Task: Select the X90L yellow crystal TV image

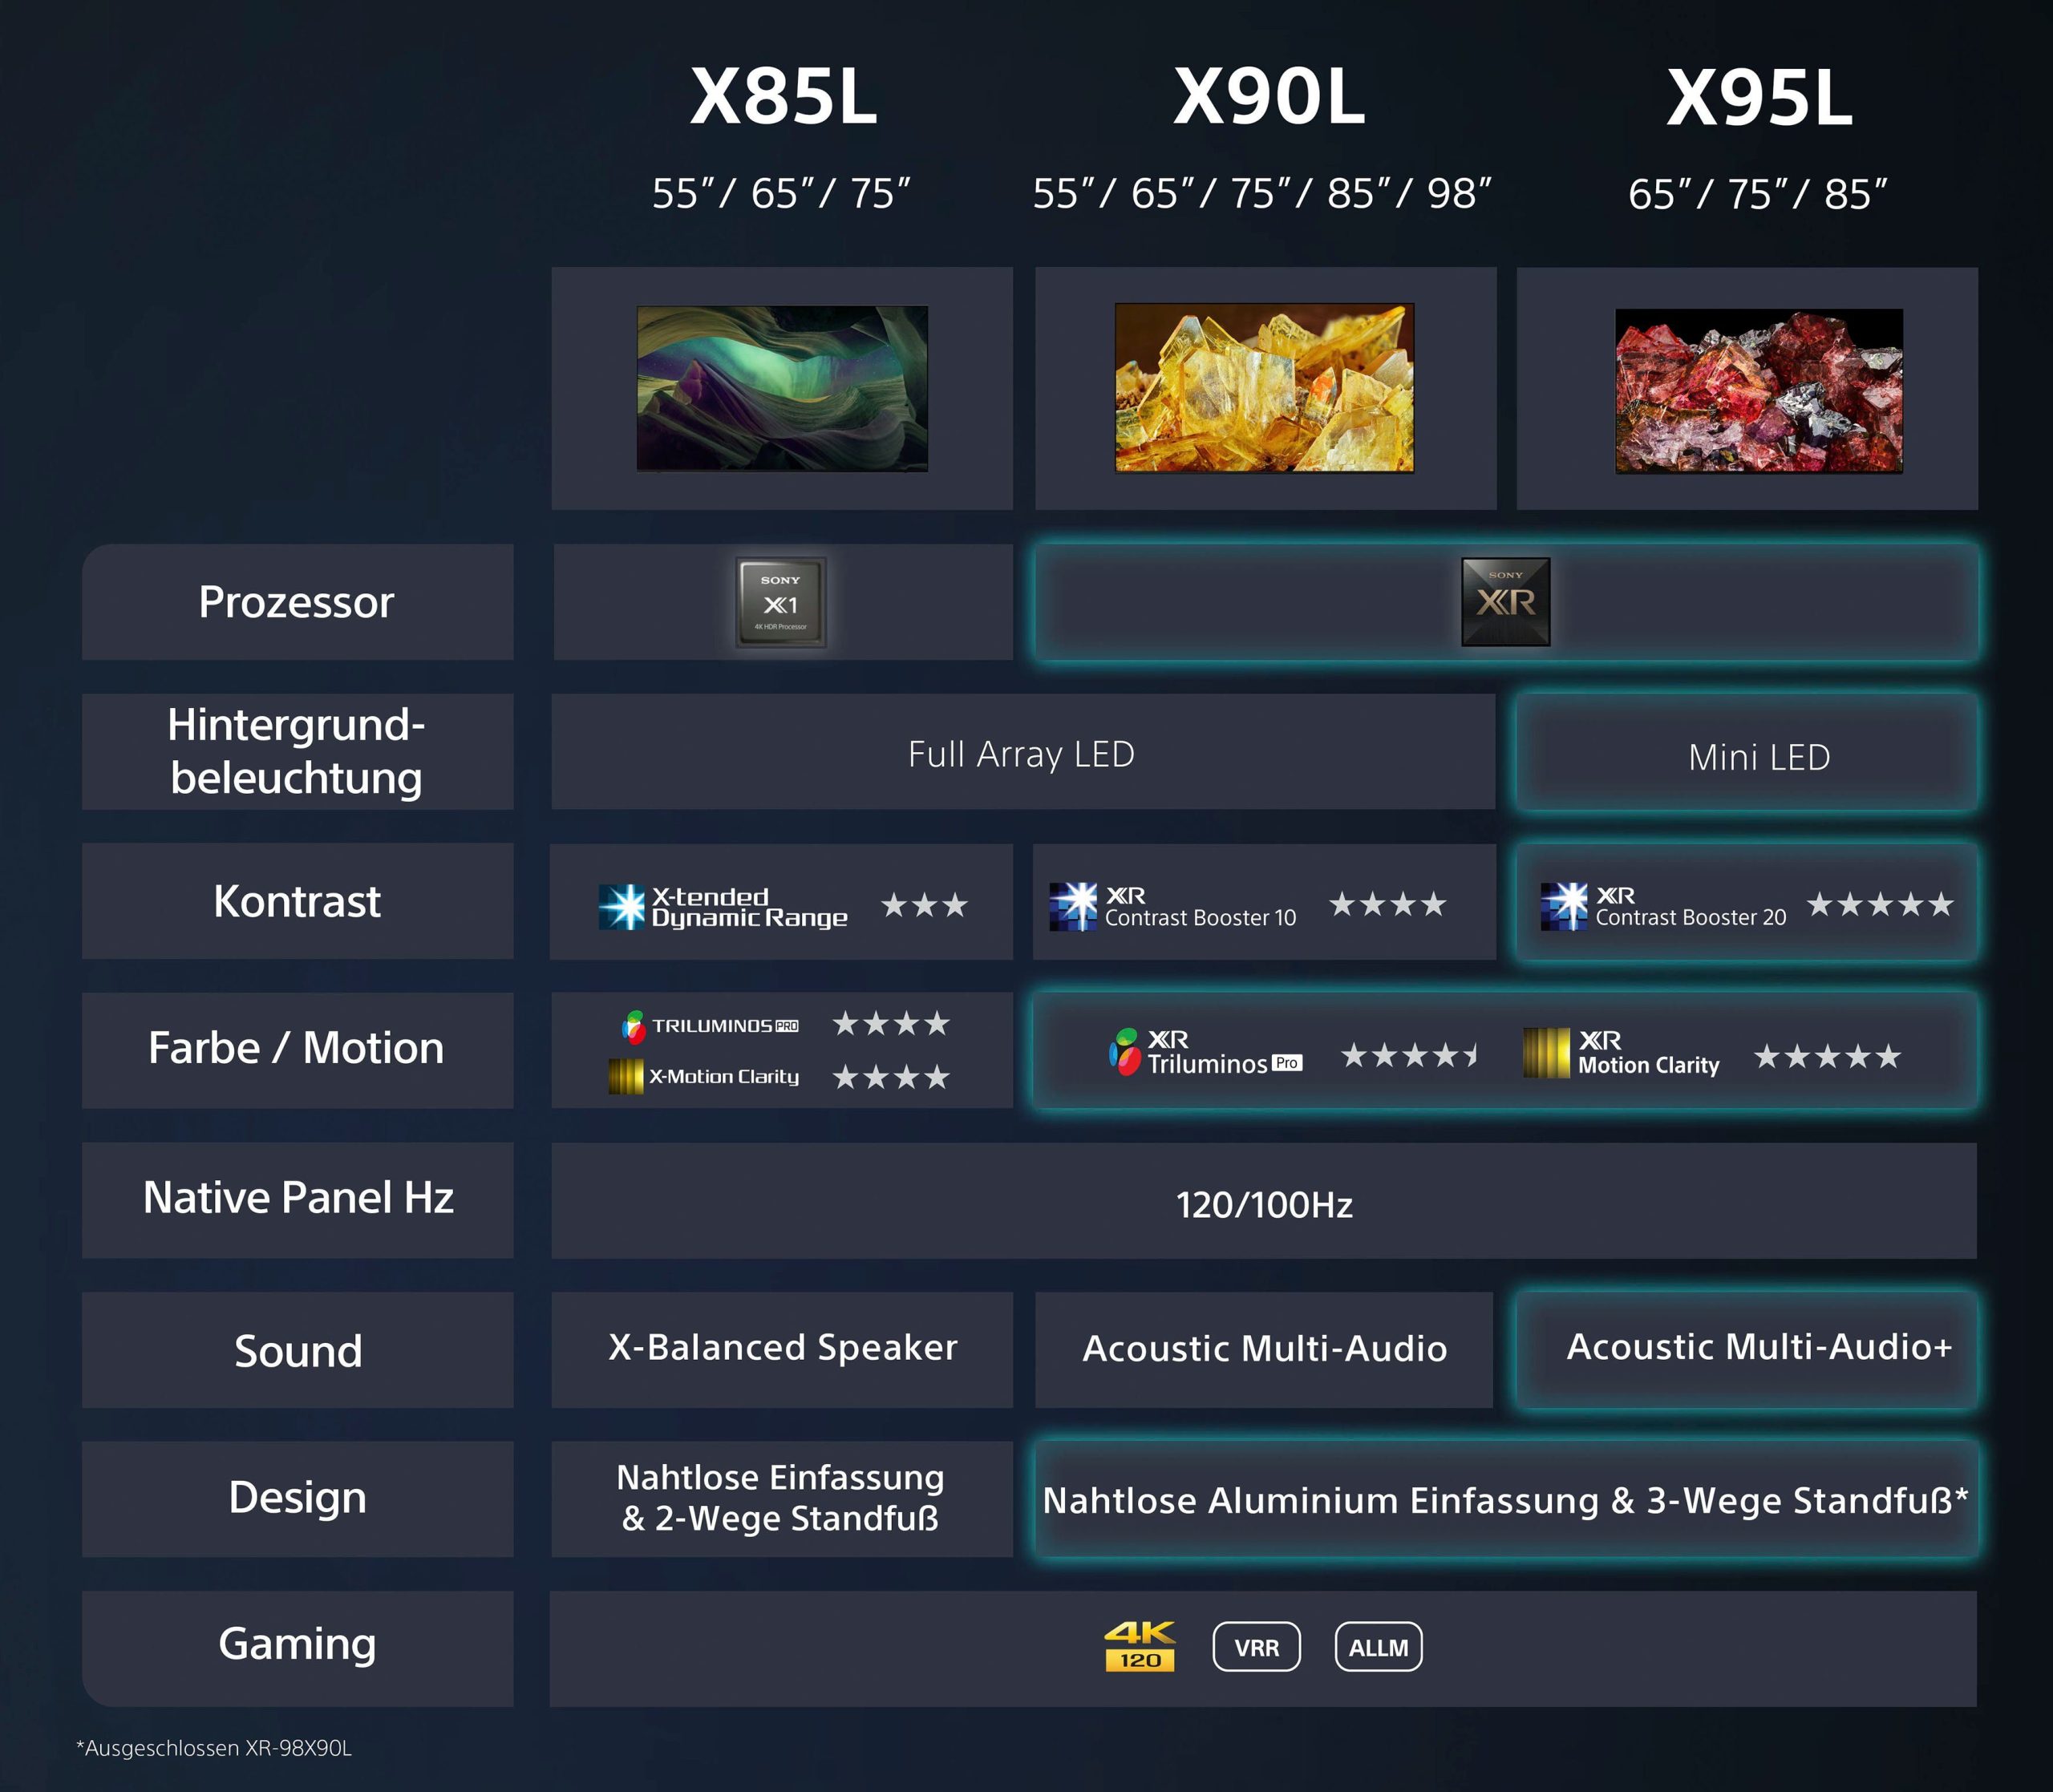Action: point(1264,387)
